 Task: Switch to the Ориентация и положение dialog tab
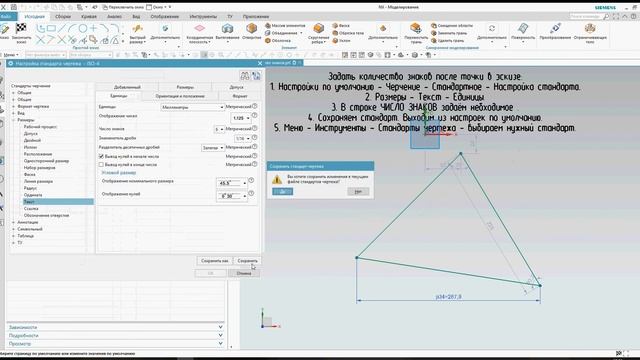[x=180, y=96]
